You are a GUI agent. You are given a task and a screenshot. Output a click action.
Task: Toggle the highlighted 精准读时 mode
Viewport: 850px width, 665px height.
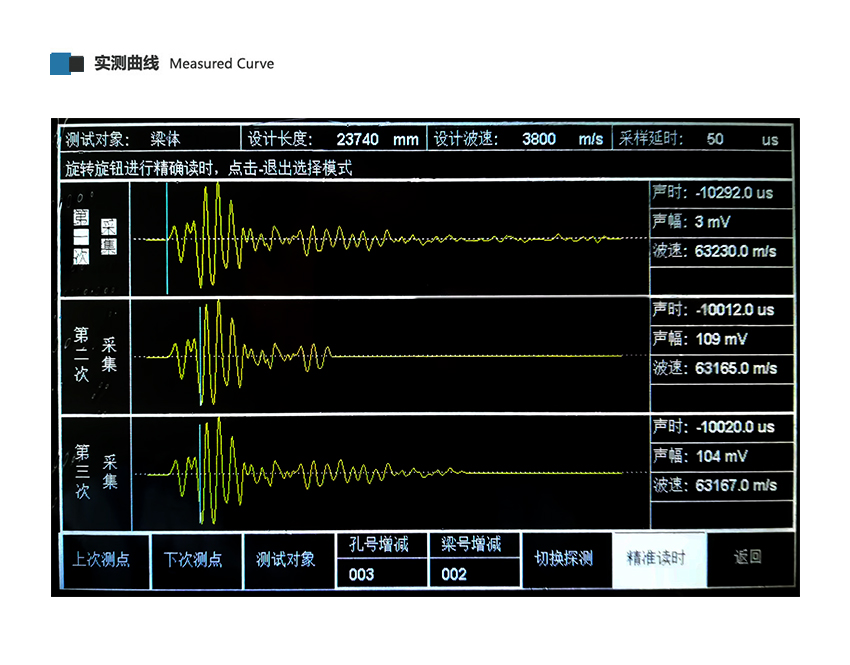coord(657,559)
